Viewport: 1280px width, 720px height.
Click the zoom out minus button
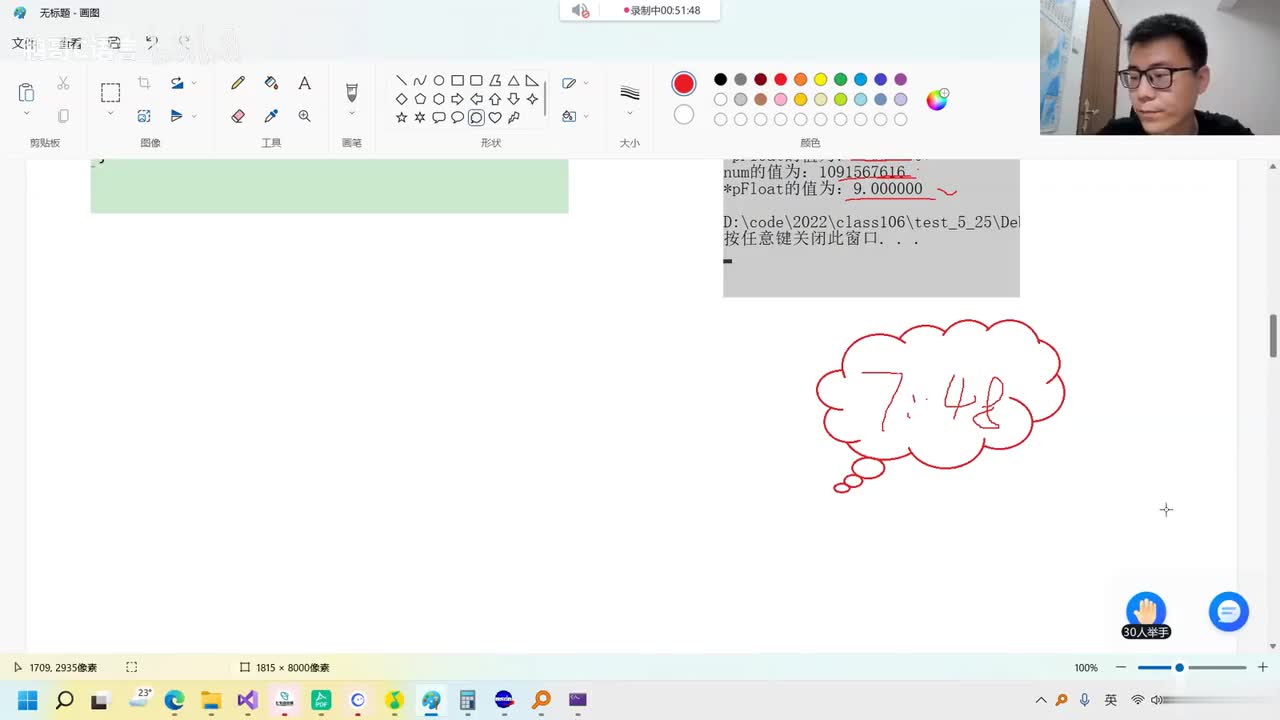pyautogui.click(x=1121, y=667)
